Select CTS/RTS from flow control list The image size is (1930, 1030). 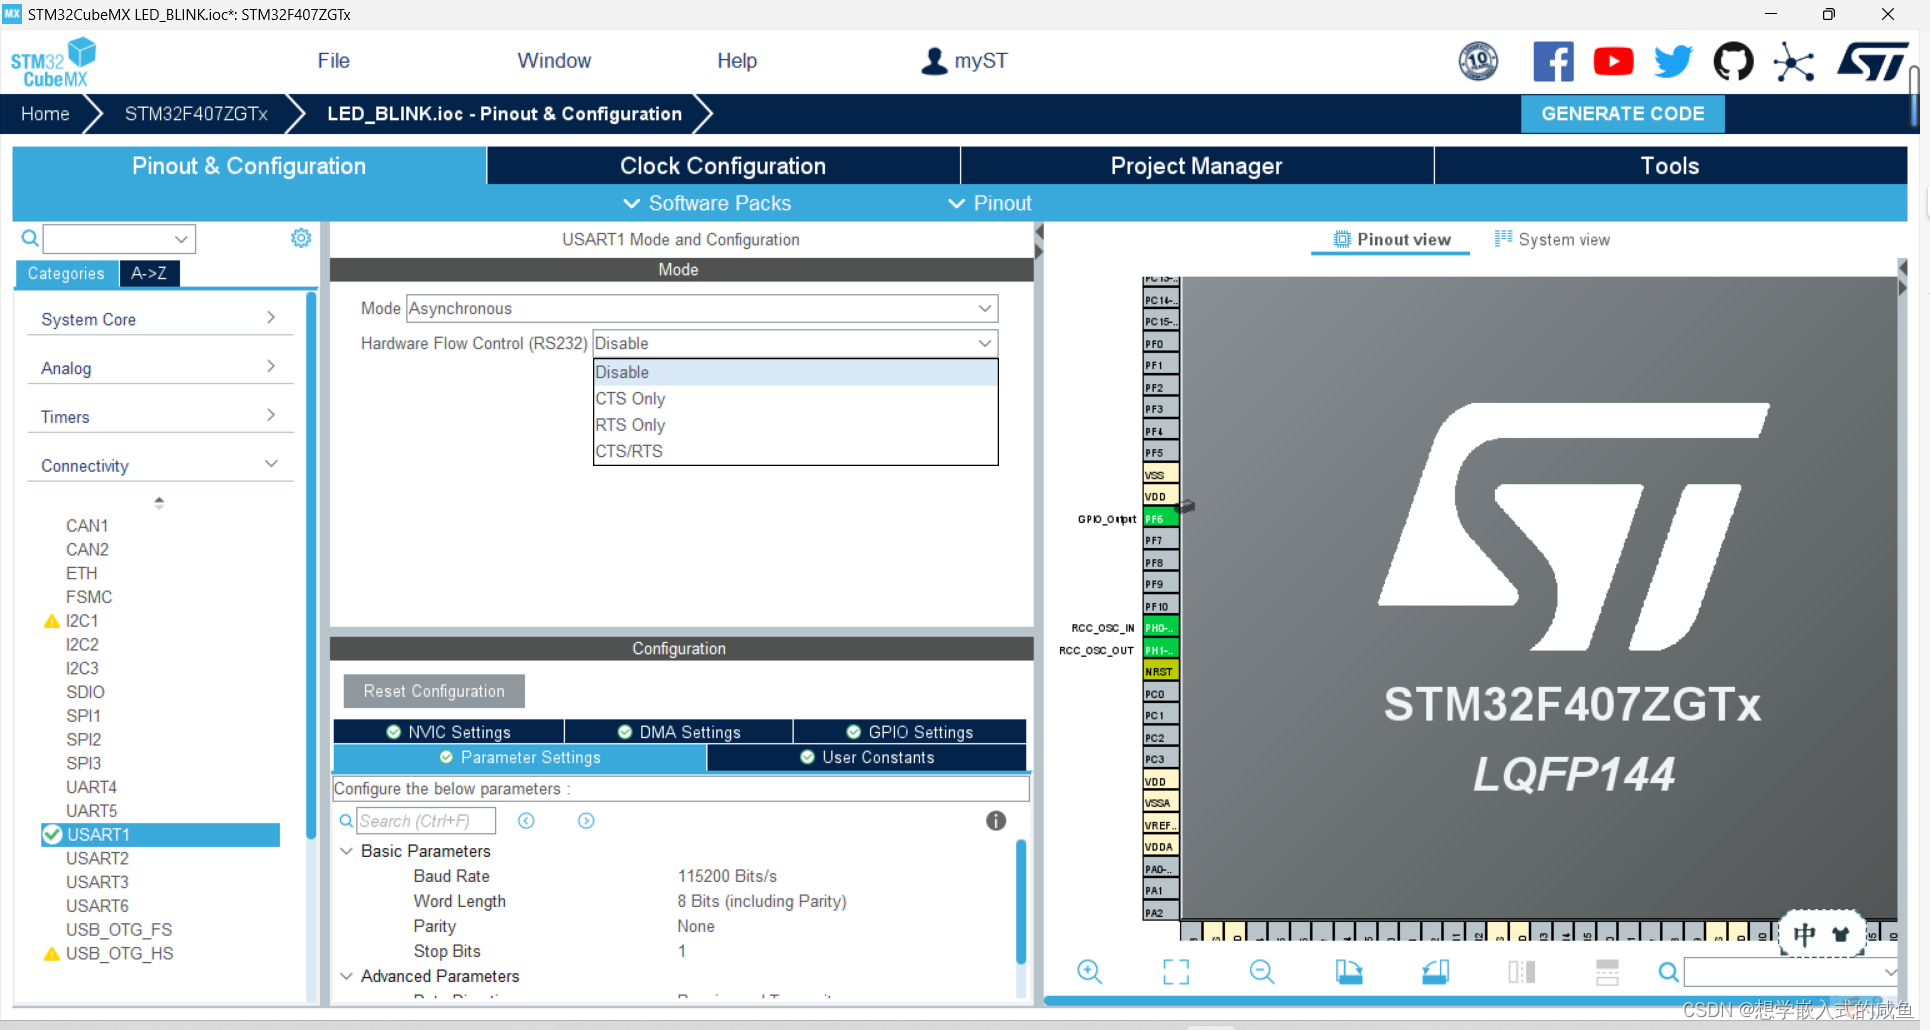click(x=629, y=451)
